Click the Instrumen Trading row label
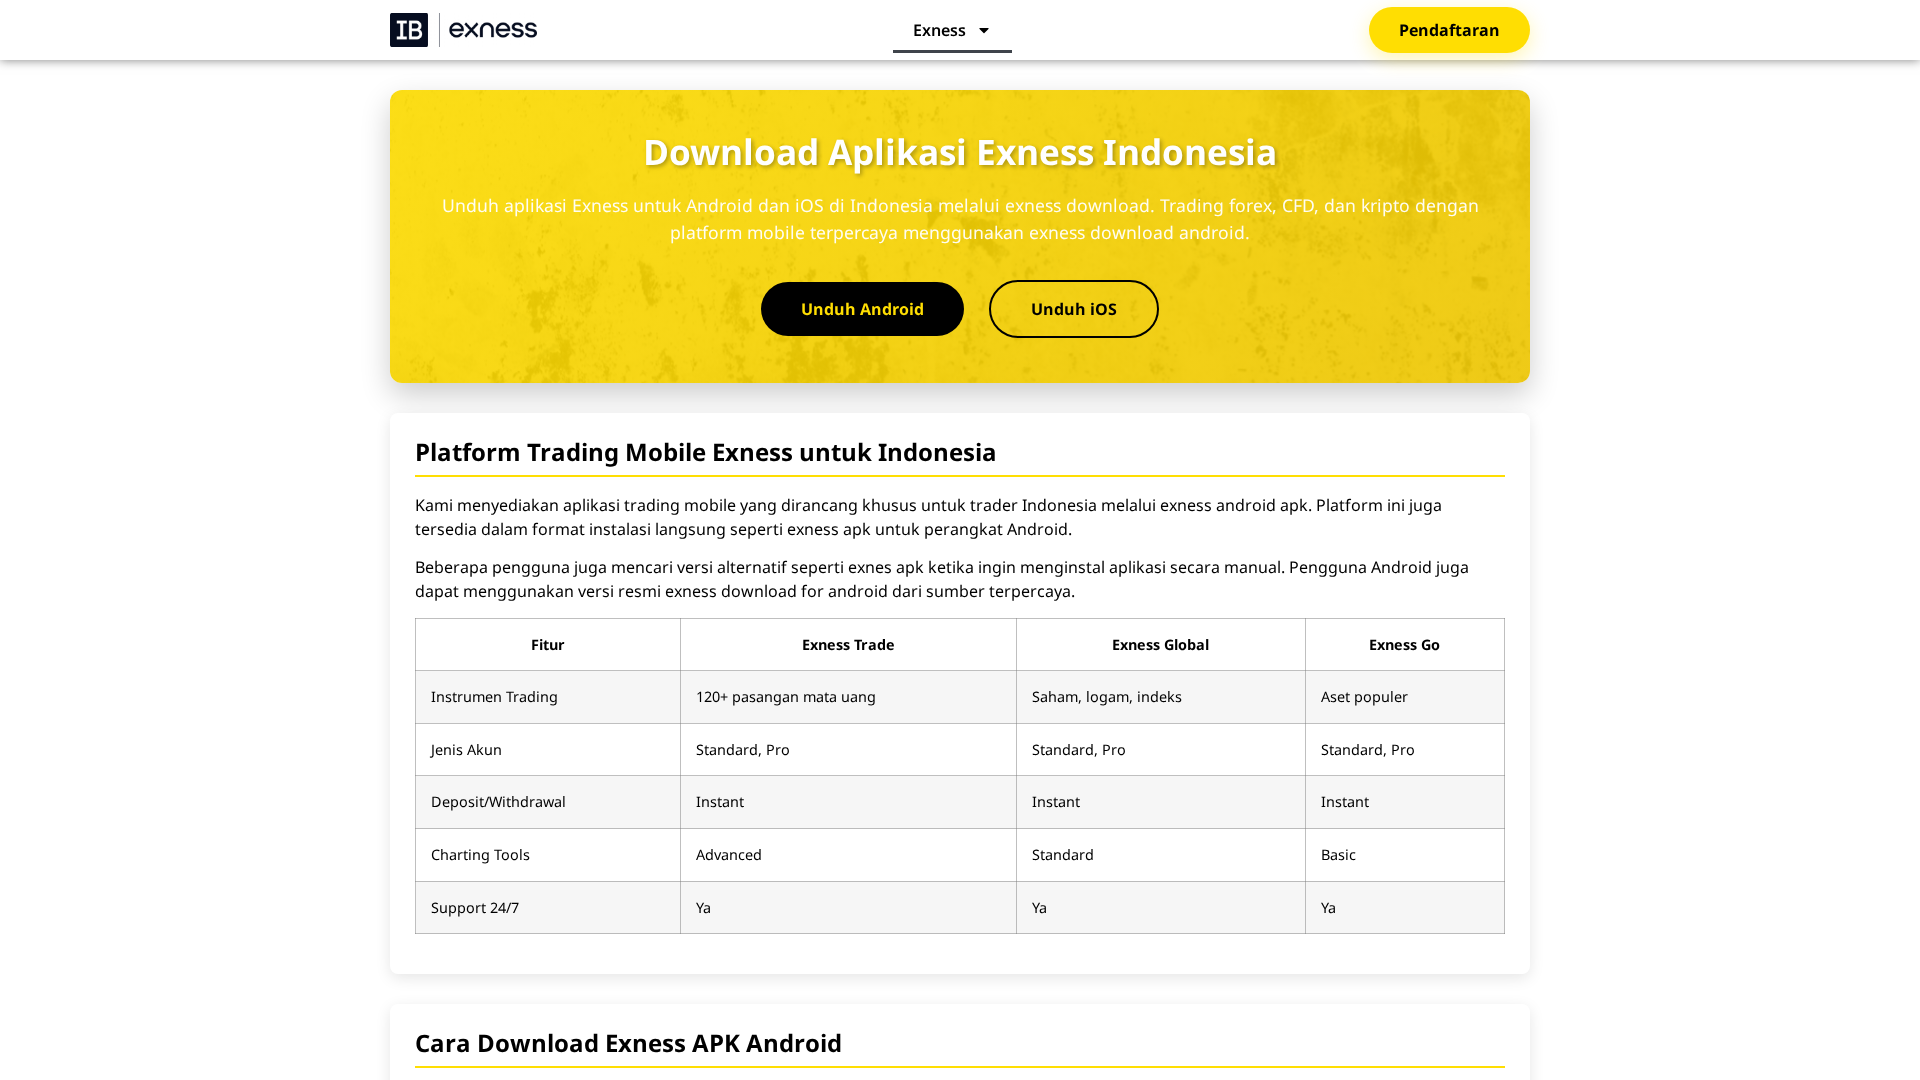Screen dimensions: 1920x1080 (x=494, y=697)
